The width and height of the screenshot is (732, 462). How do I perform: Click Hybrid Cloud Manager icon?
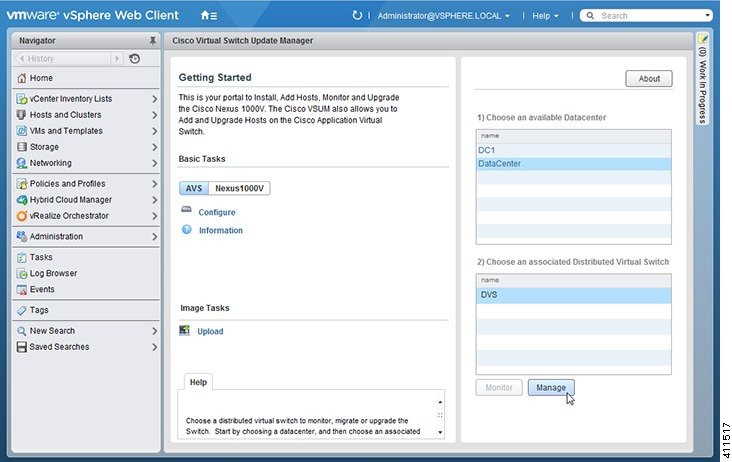[21, 200]
